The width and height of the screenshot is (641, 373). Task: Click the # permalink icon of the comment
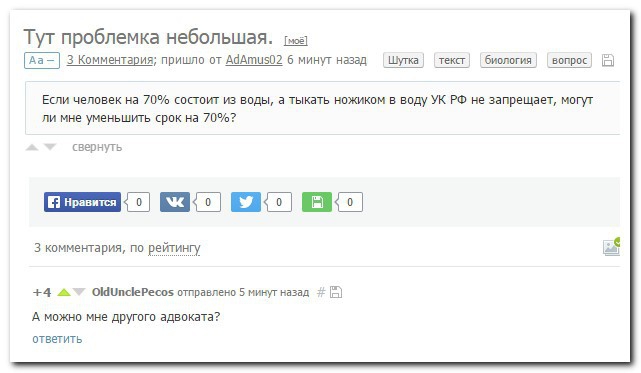point(321,292)
